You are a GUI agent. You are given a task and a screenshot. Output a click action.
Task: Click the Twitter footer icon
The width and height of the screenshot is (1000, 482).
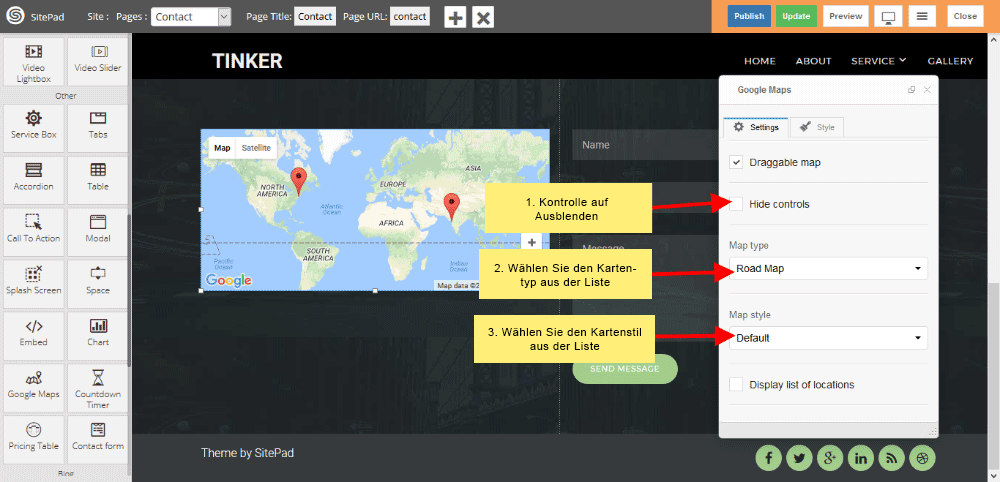click(800, 457)
